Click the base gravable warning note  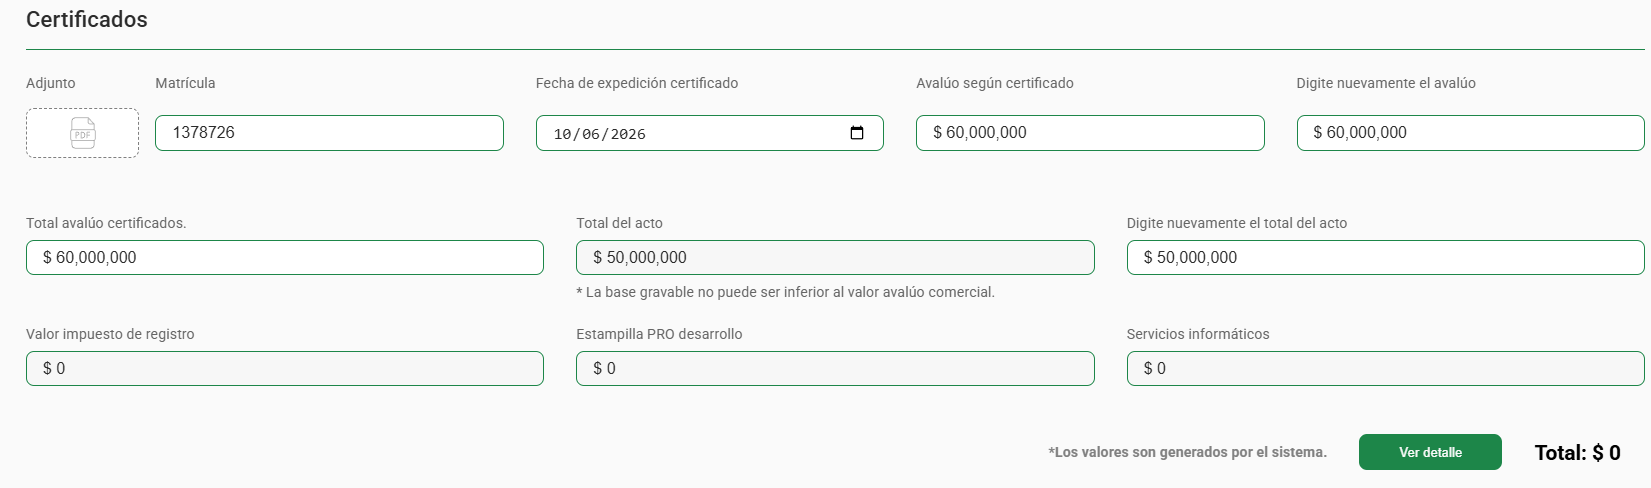point(785,292)
